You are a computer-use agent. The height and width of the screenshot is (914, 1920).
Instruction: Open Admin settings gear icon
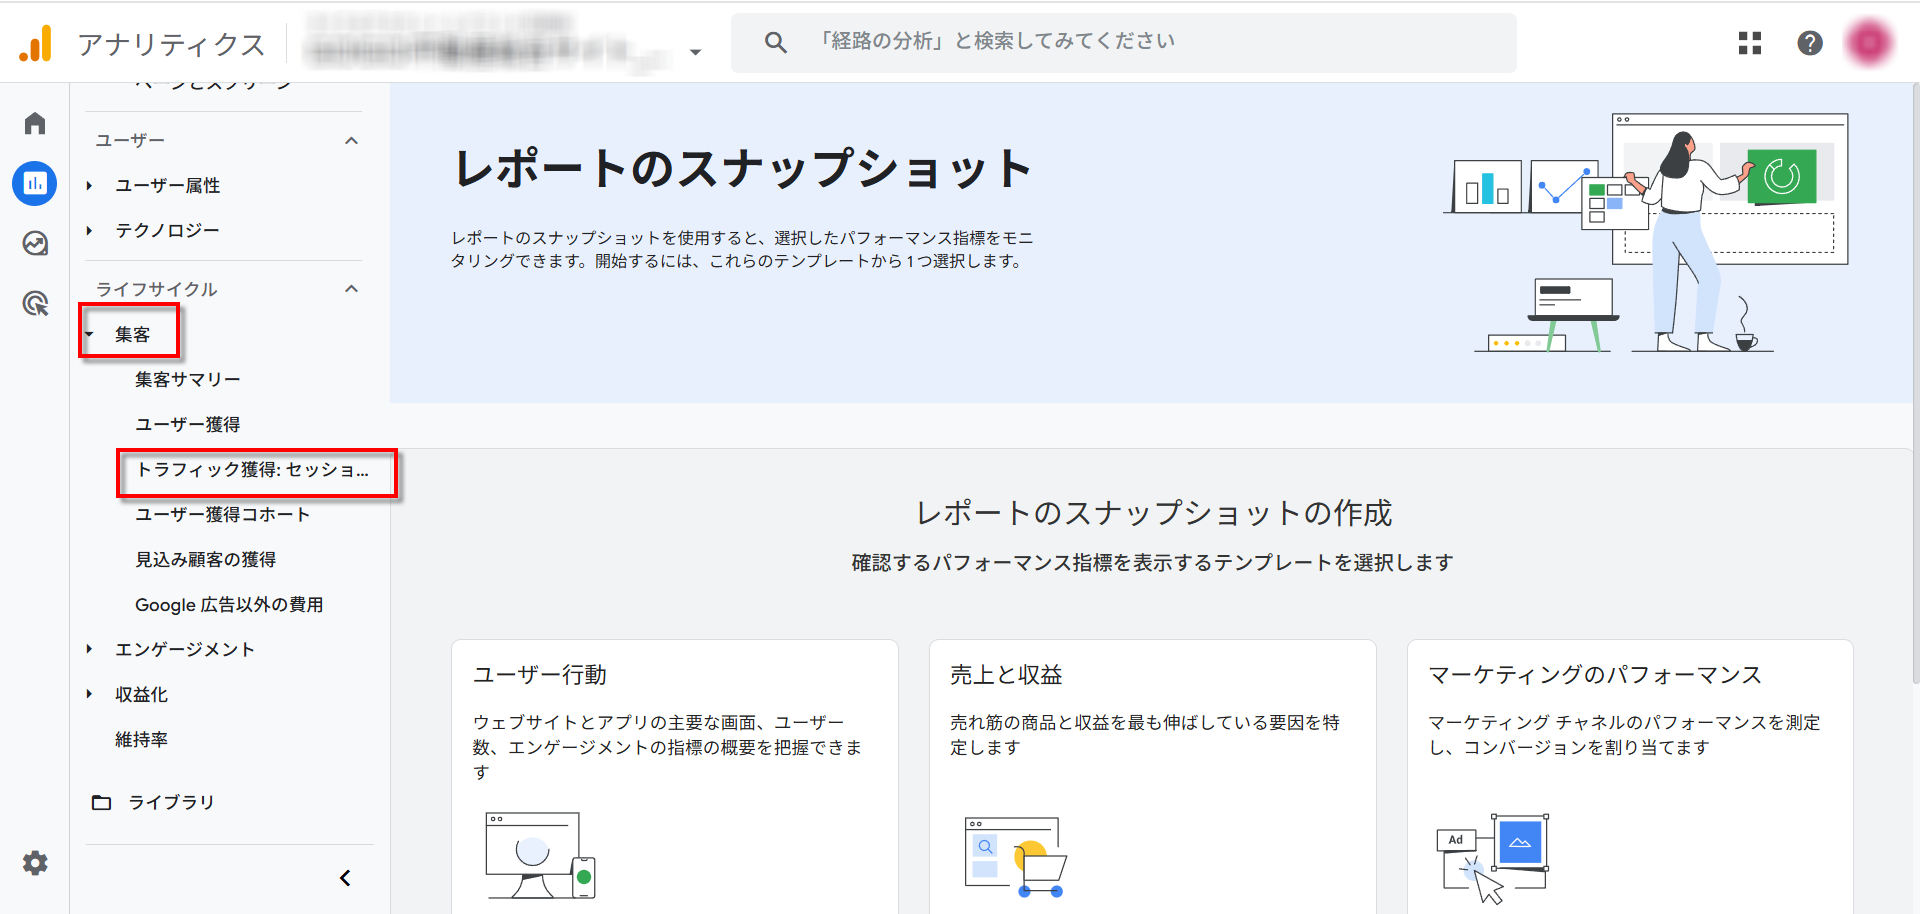(x=35, y=863)
